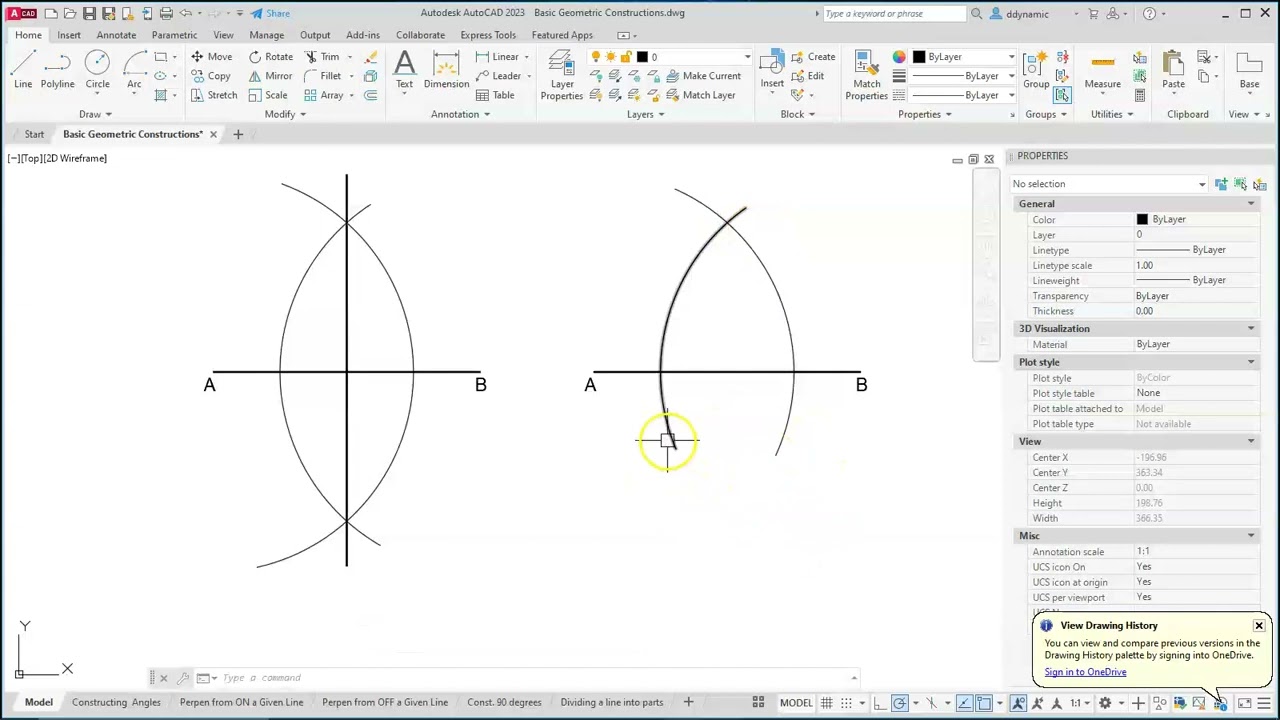The height and width of the screenshot is (720, 1280).
Task: Click Sign in to OneDrive link
Action: [x=1085, y=672]
